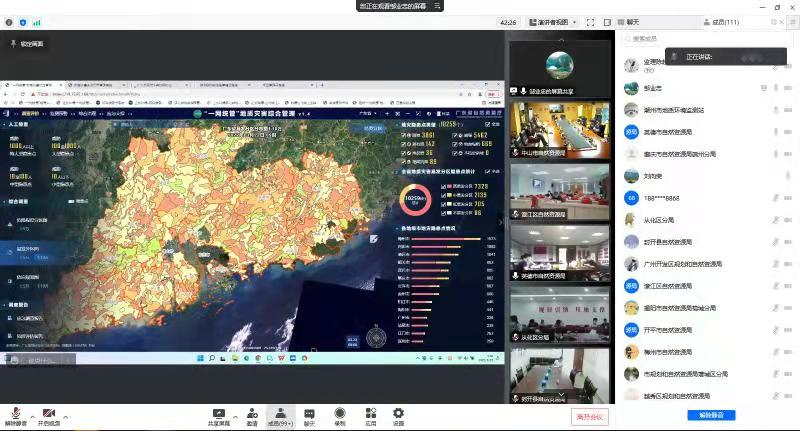Select member 开平市自然资源局 in the list
The height and width of the screenshot is (431, 800).
707,330
